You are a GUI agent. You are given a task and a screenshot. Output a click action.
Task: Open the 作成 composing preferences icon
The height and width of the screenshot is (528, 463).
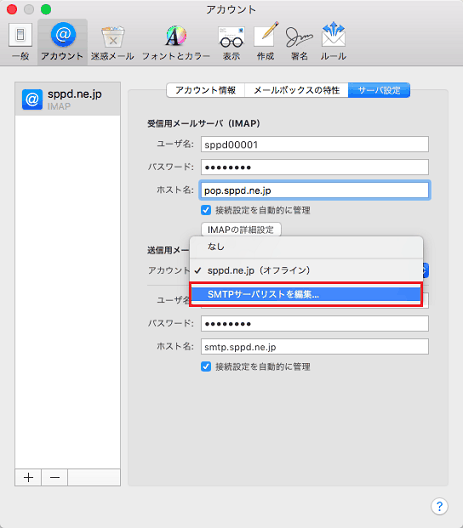[266, 41]
